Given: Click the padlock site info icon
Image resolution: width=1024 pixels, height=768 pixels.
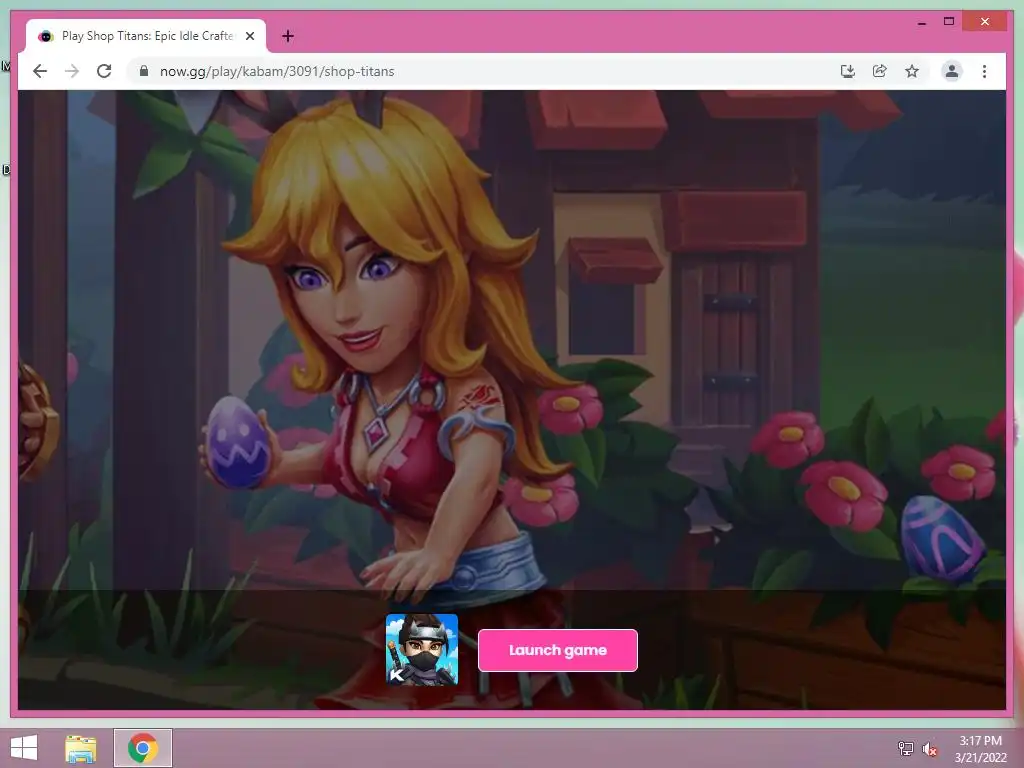Looking at the screenshot, I should 144,71.
